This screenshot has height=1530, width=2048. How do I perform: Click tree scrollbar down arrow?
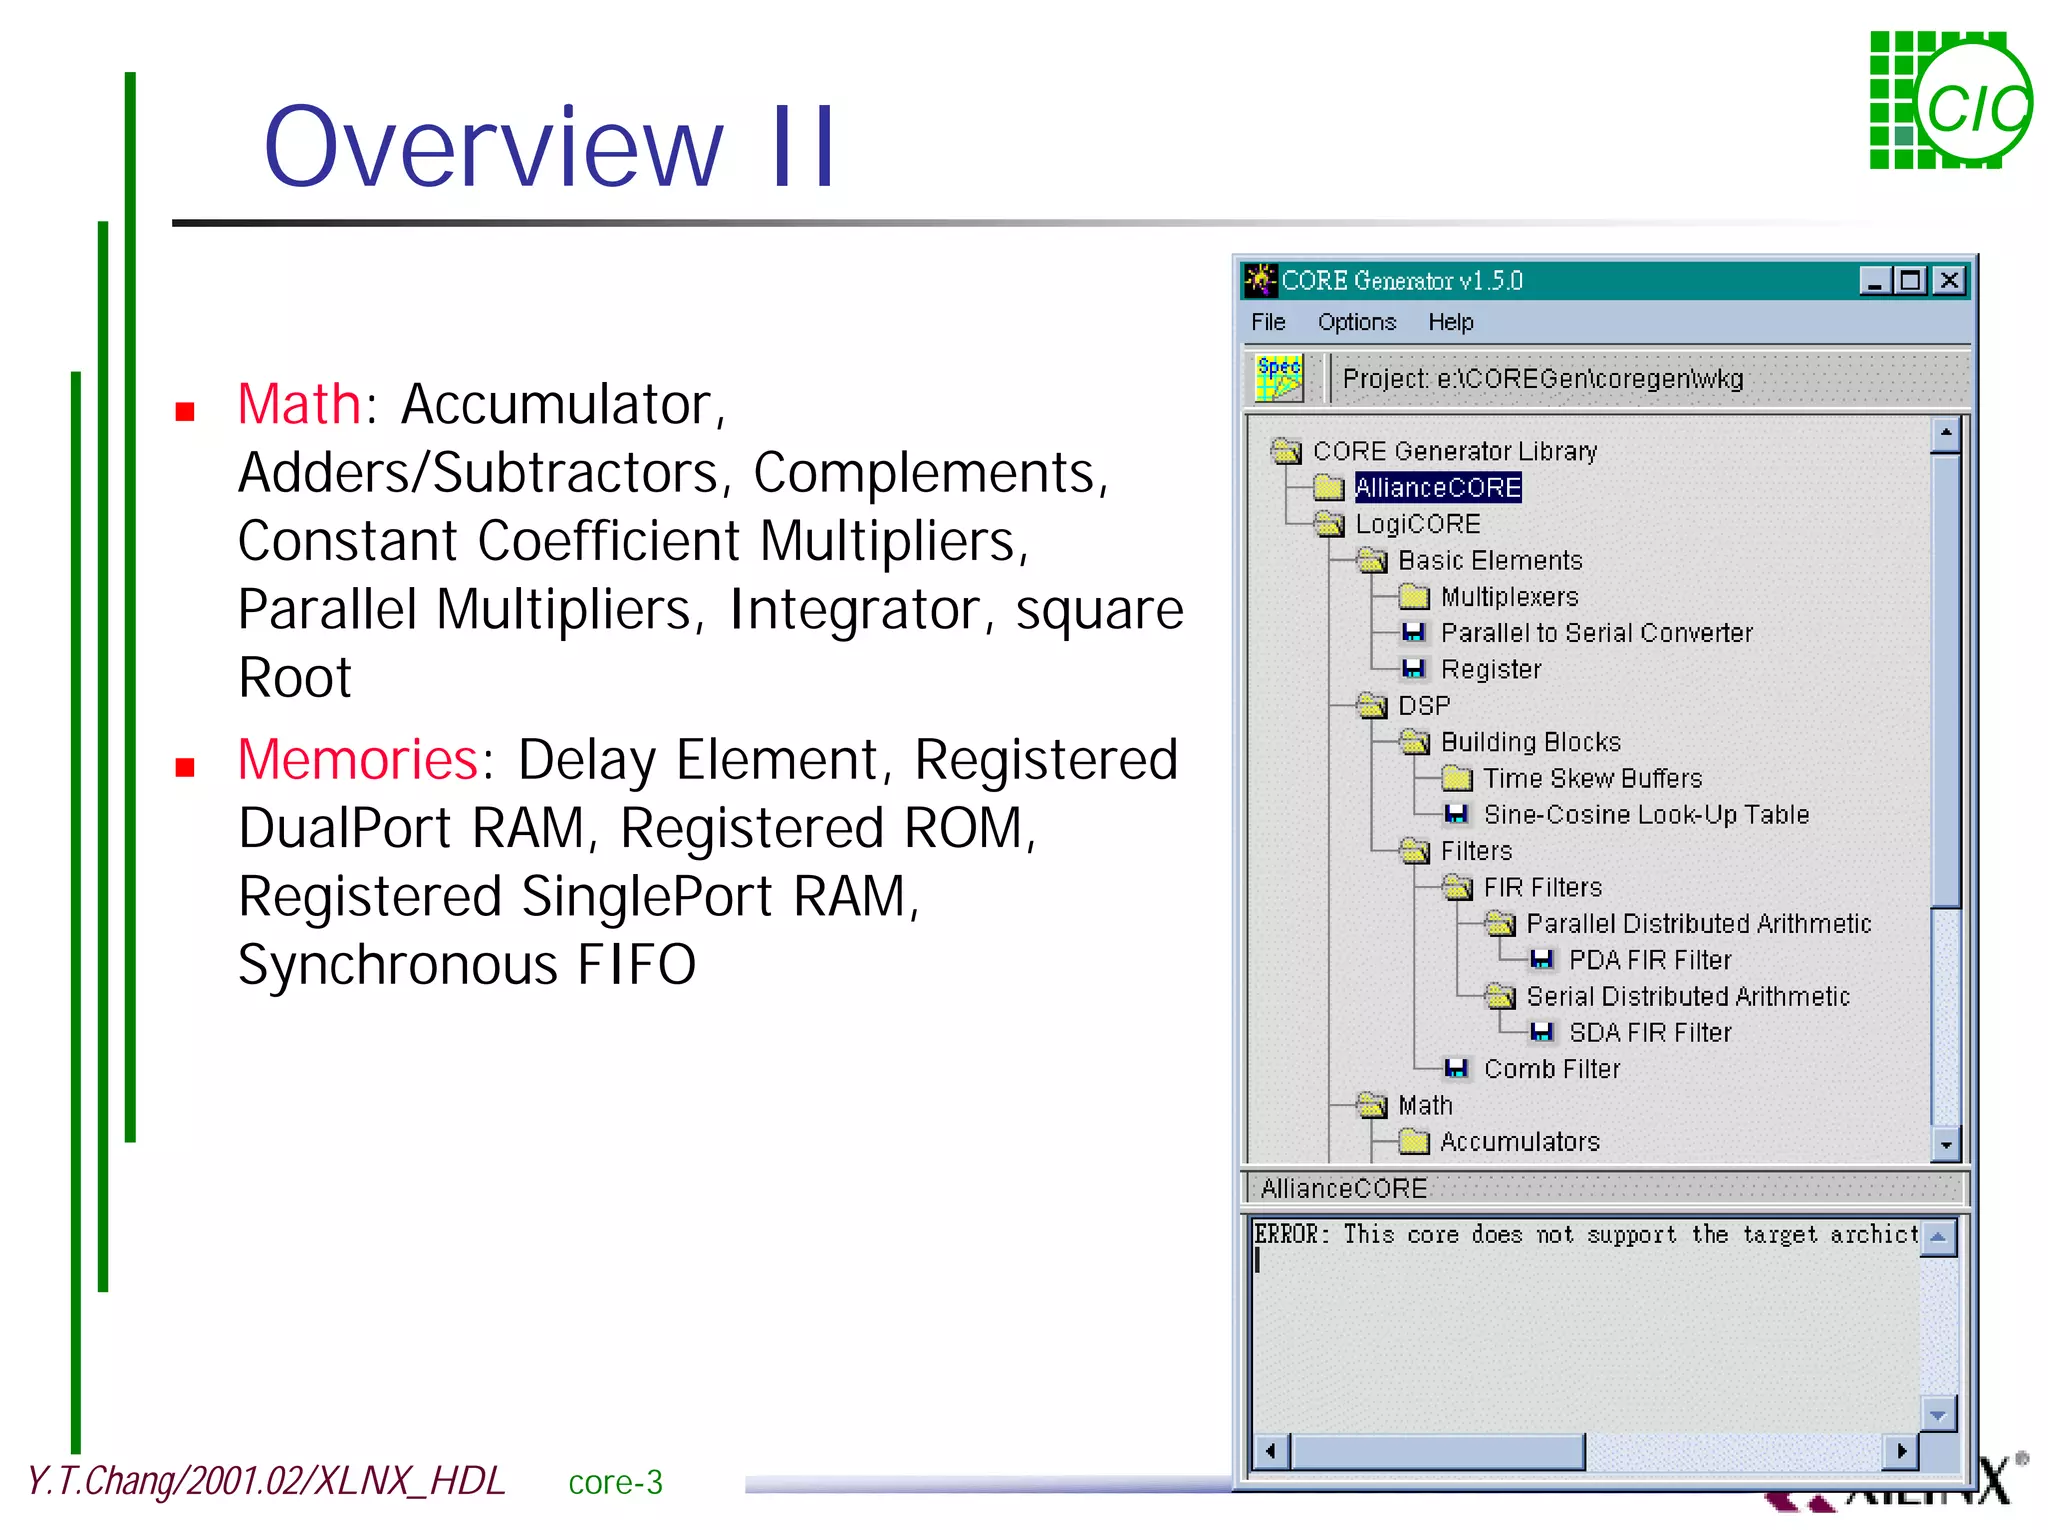click(x=1945, y=1145)
